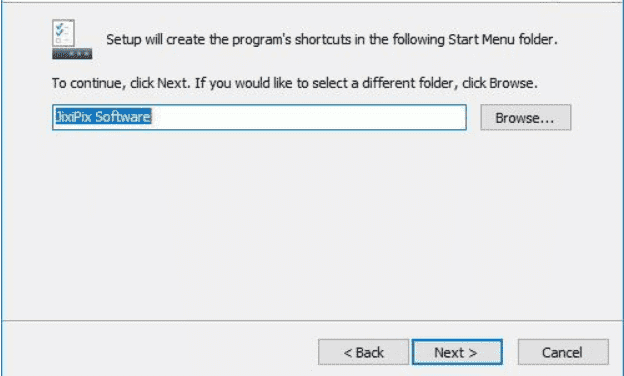Click inside the Start Menu folder field

[259, 117]
